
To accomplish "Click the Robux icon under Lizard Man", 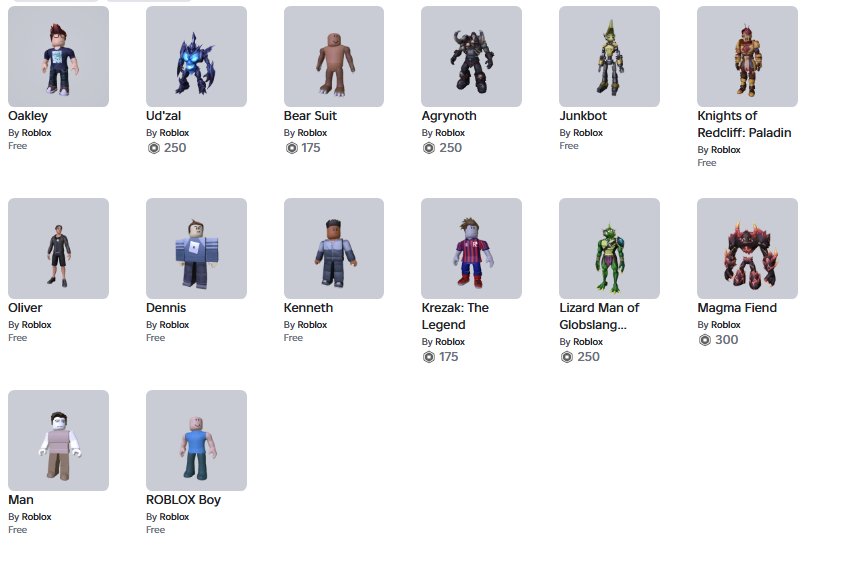I will (x=567, y=357).
